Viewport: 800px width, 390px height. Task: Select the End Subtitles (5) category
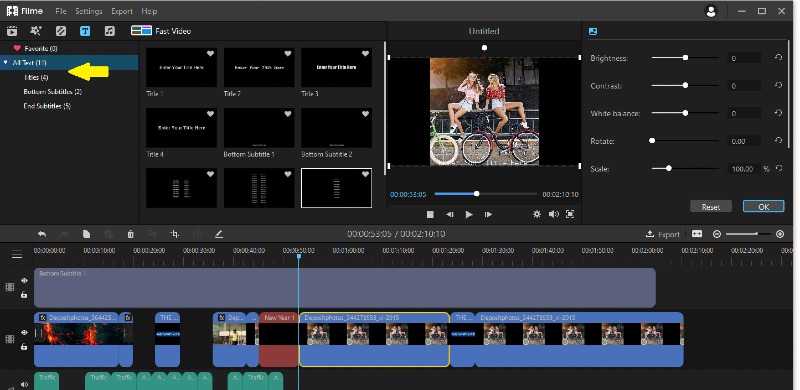point(47,106)
